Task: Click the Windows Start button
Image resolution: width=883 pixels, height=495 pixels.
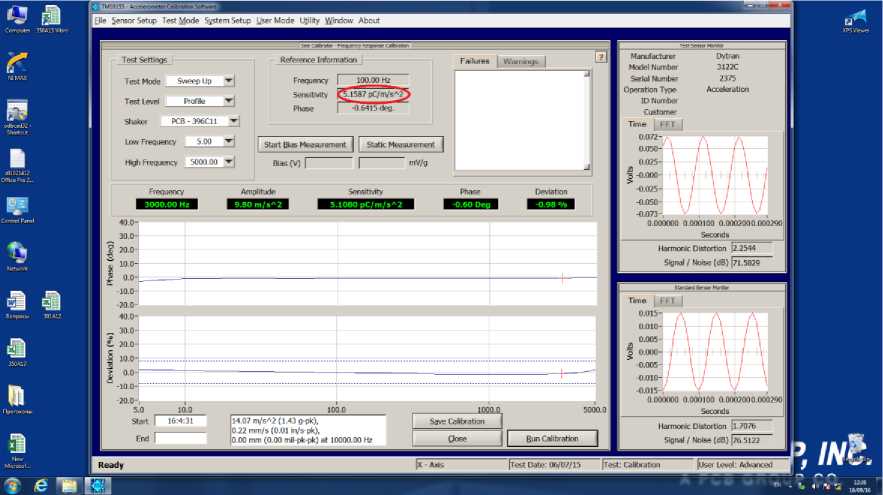Action: click(12, 486)
